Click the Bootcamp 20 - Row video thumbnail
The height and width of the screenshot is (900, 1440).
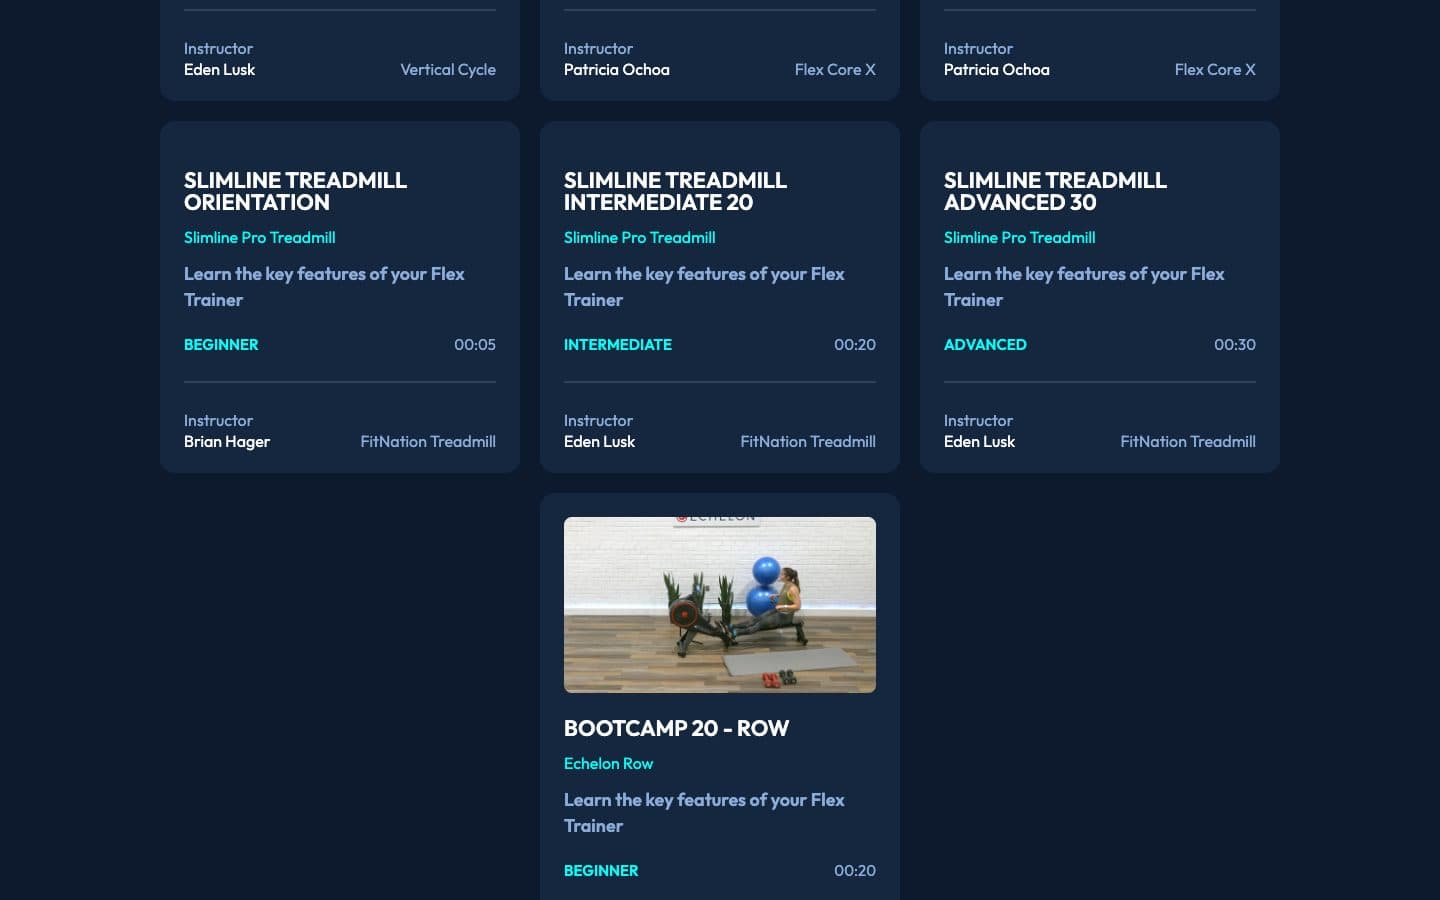[x=720, y=605]
